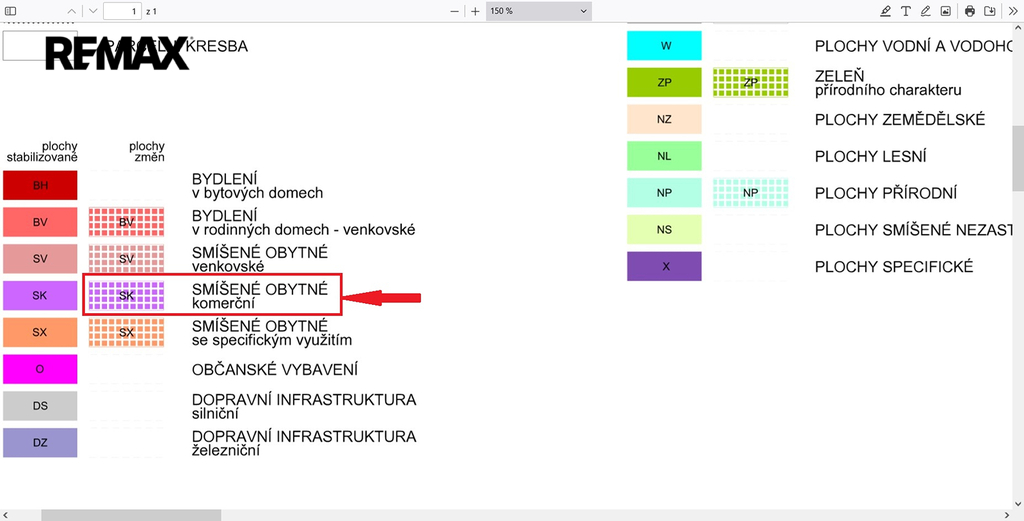The height and width of the screenshot is (521, 1024).
Task: Zoom in using the plus button
Action: click(475, 11)
